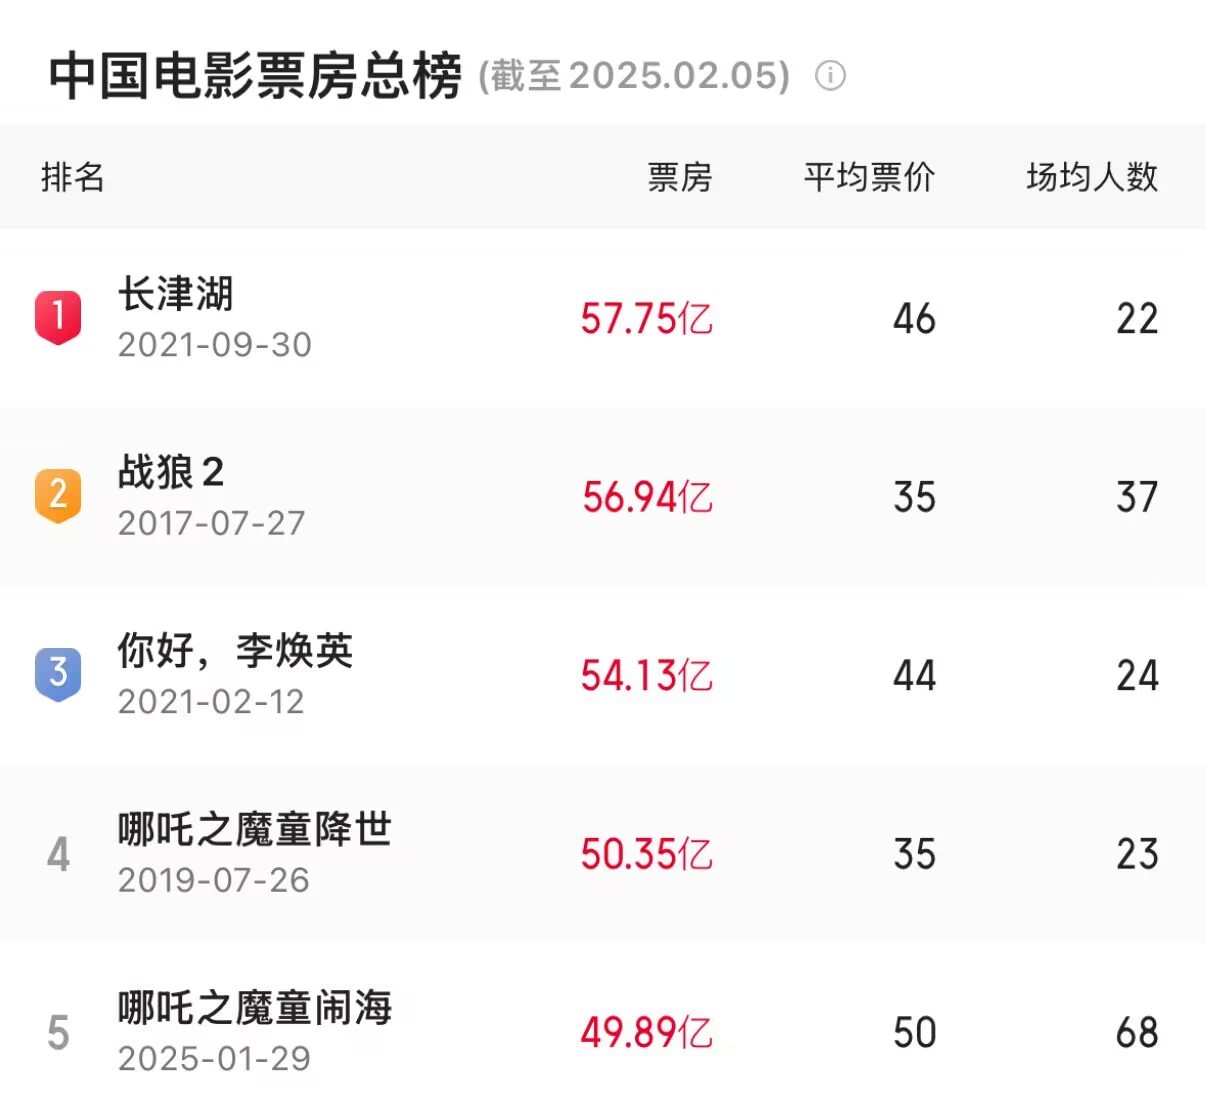Click the rank number 4
Image resolution: width=1206 pixels, height=1120 pixels.
pos(58,854)
